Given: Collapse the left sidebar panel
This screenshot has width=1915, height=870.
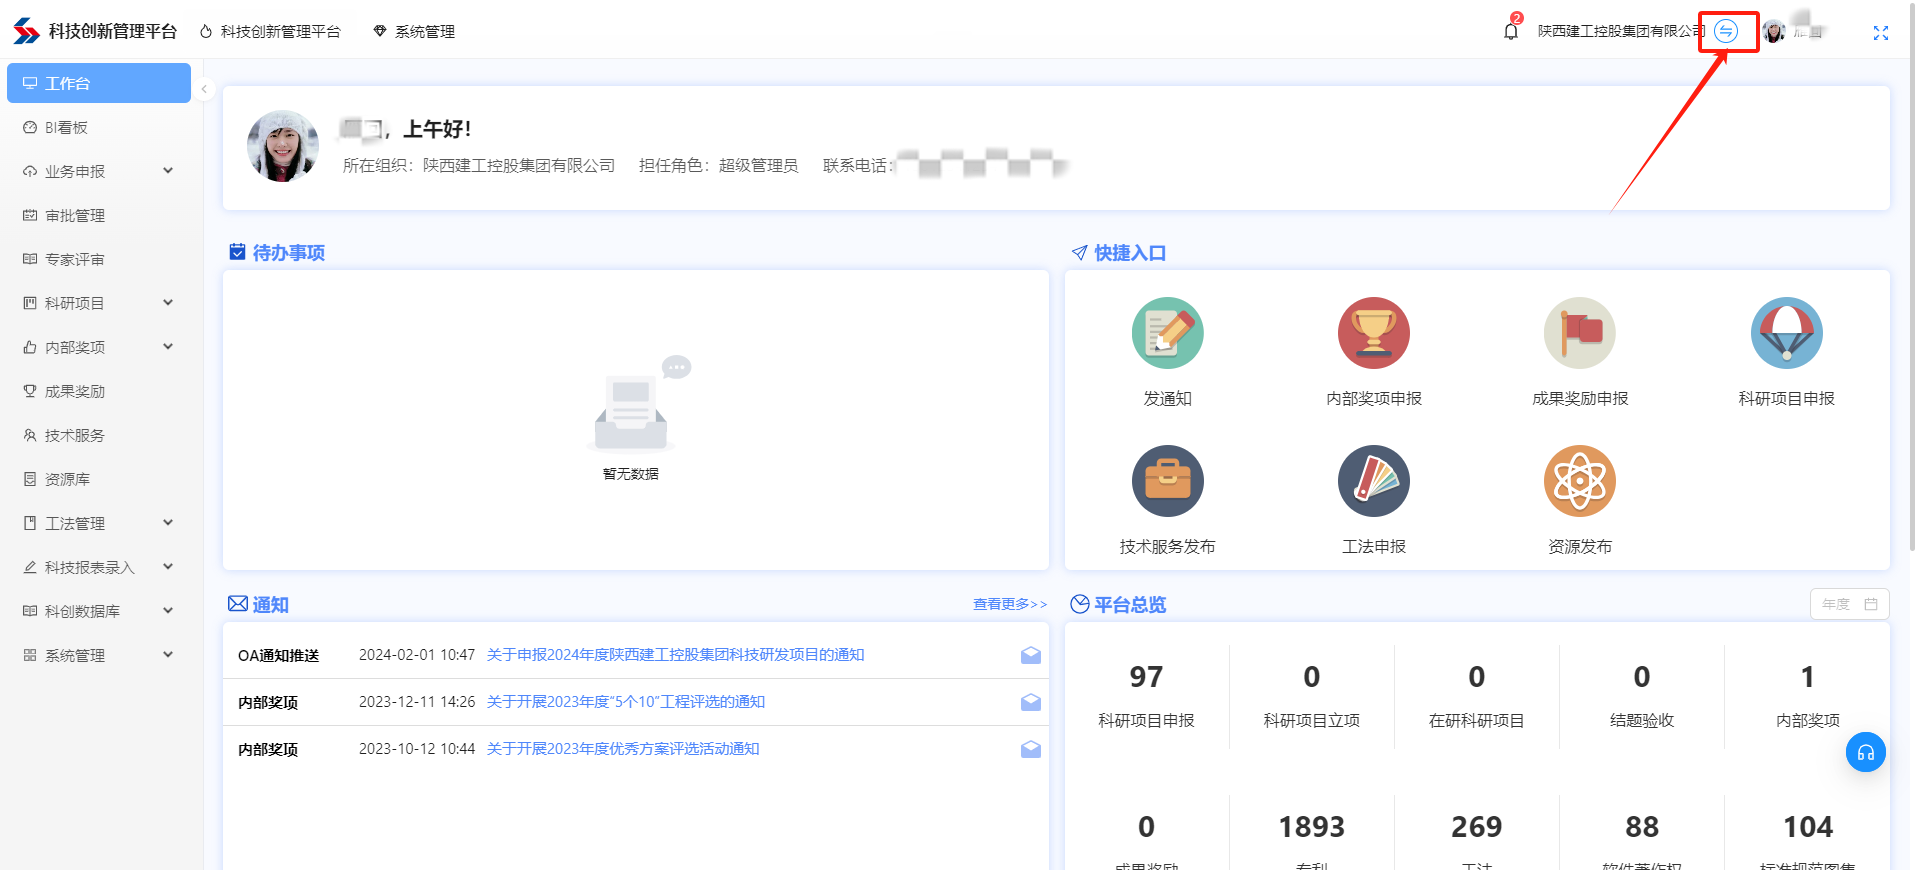Looking at the screenshot, I should pyautogui.click(x=204, y=89).
